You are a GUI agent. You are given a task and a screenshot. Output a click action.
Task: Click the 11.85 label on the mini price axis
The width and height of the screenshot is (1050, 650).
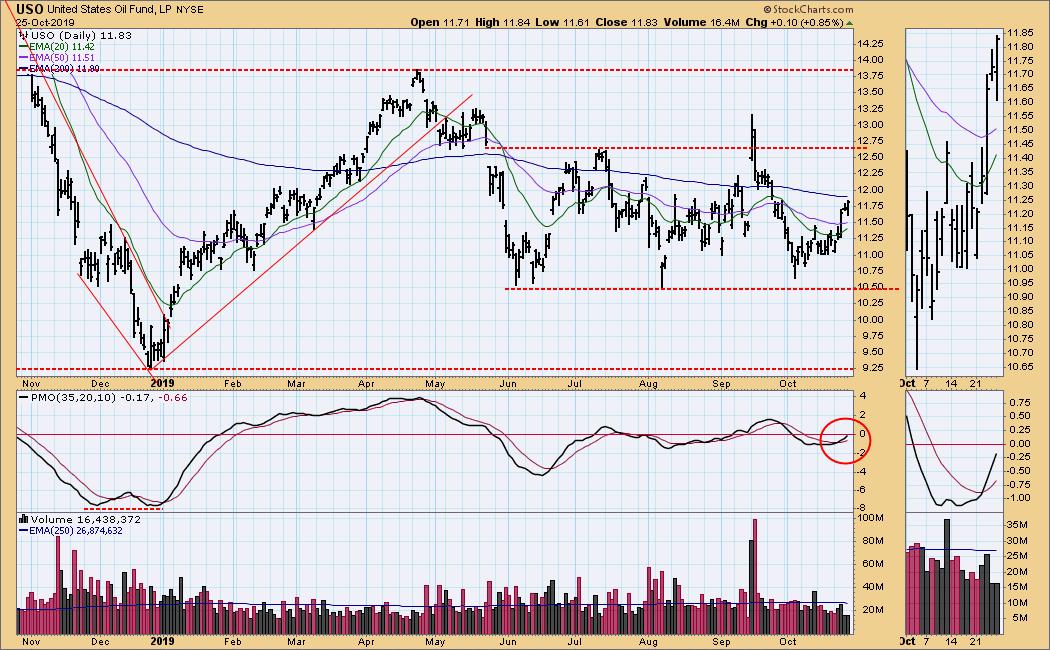(1019, 32)
